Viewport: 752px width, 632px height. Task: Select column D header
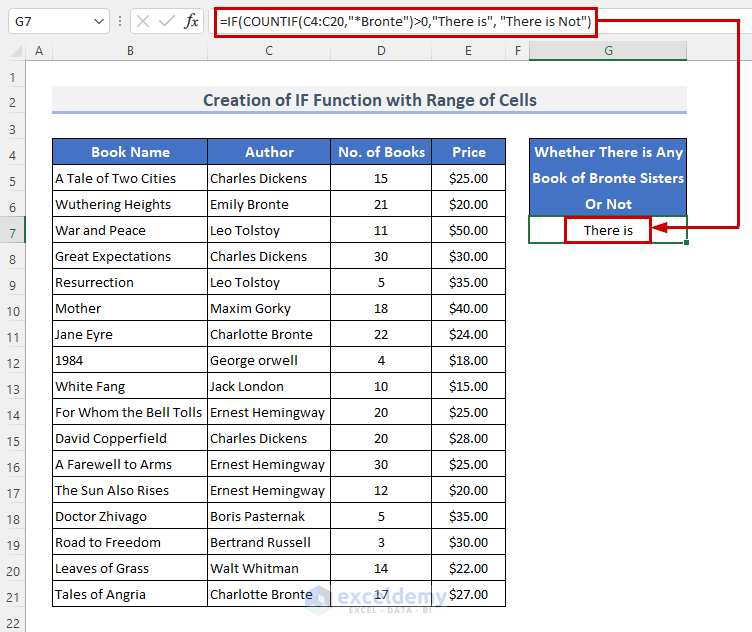(381, 51)
